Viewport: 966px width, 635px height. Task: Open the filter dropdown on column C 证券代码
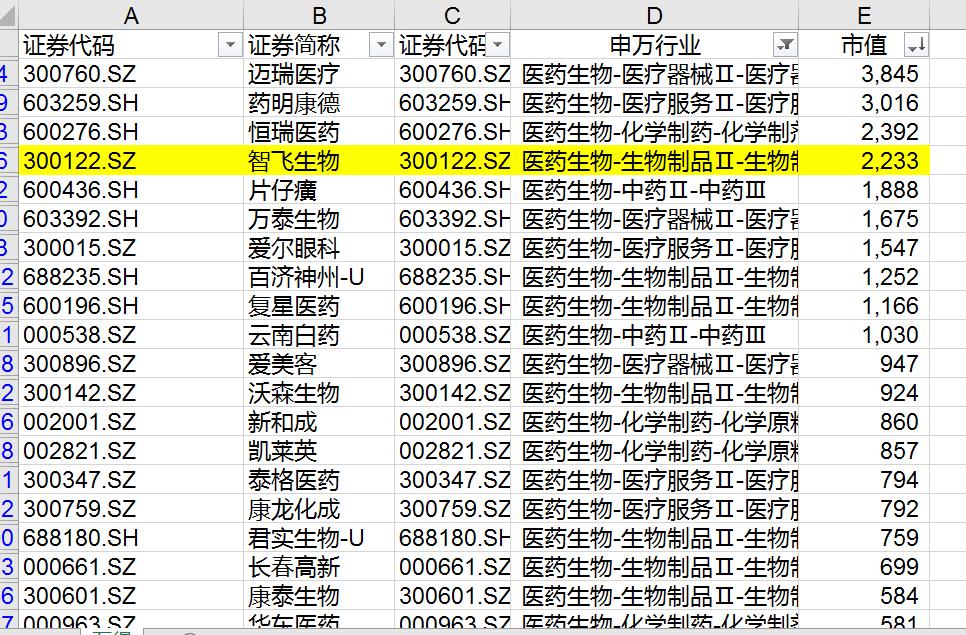499,44
